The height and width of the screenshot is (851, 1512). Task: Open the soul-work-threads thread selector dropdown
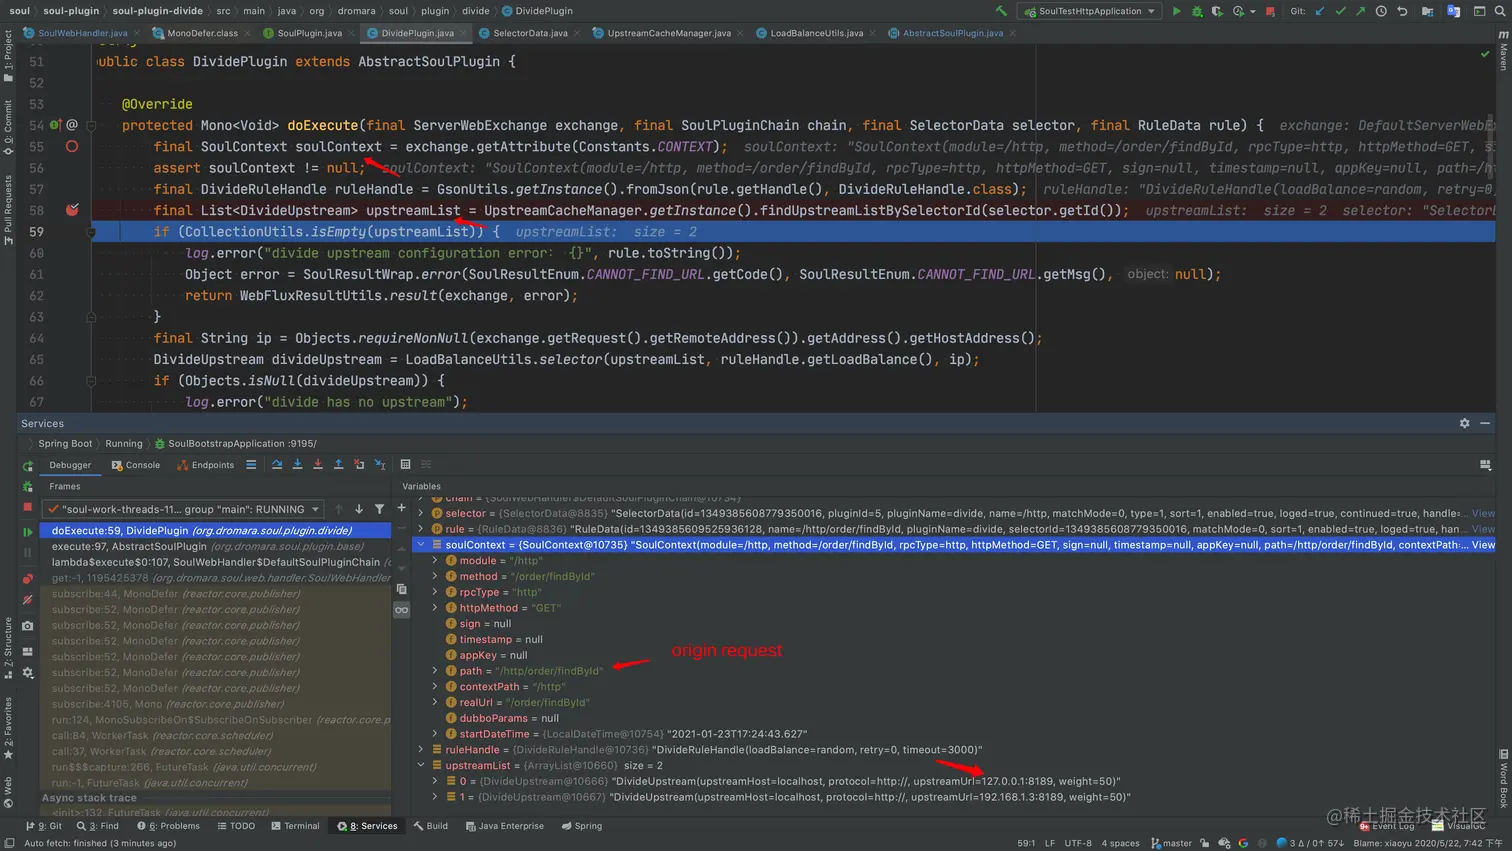pos(184,509)
